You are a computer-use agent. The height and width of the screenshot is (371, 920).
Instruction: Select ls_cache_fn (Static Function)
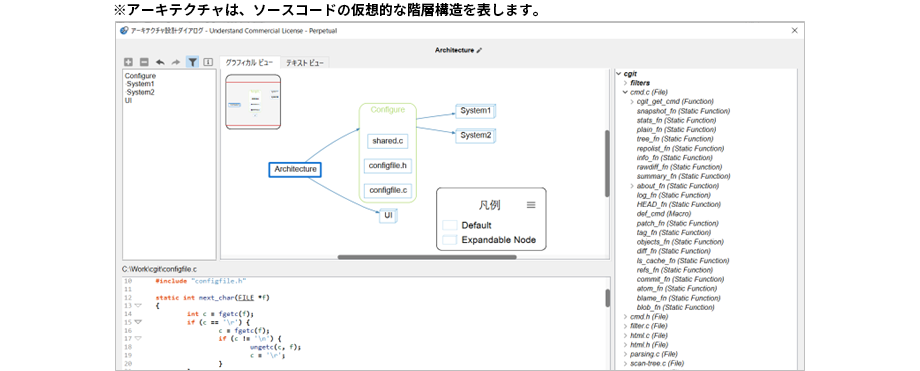(683, 261)
